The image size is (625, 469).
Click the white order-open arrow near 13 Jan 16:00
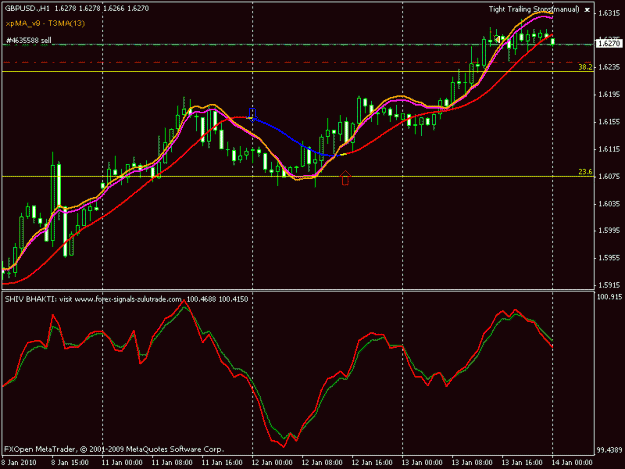(x=497, y=39)
